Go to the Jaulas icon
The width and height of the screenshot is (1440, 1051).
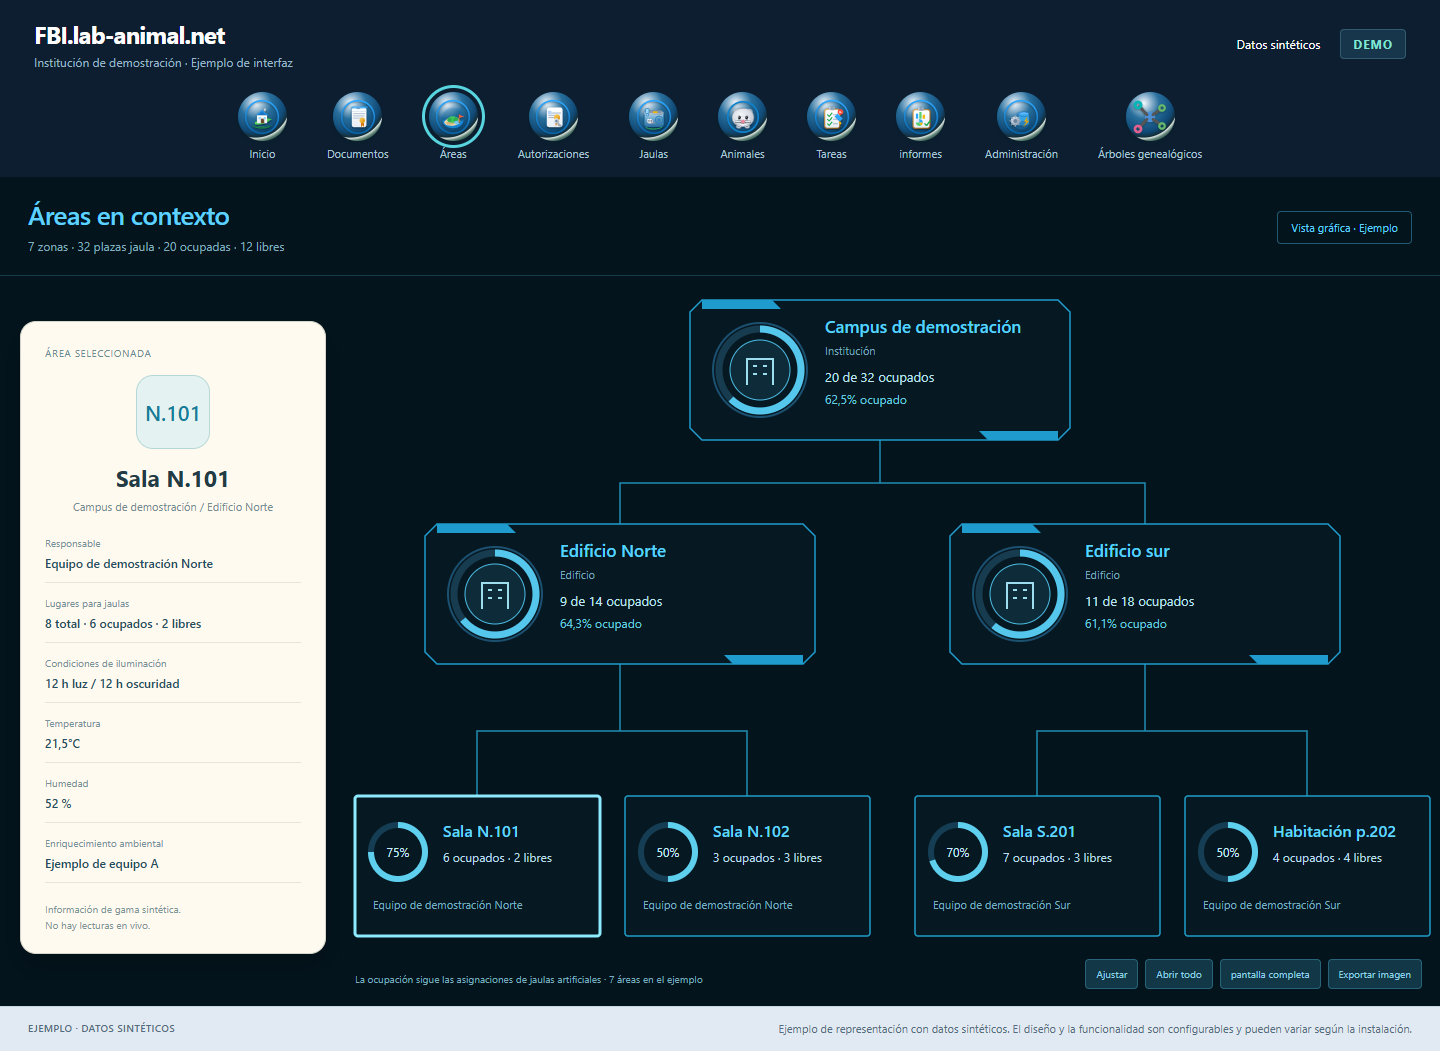coord(653,117)
